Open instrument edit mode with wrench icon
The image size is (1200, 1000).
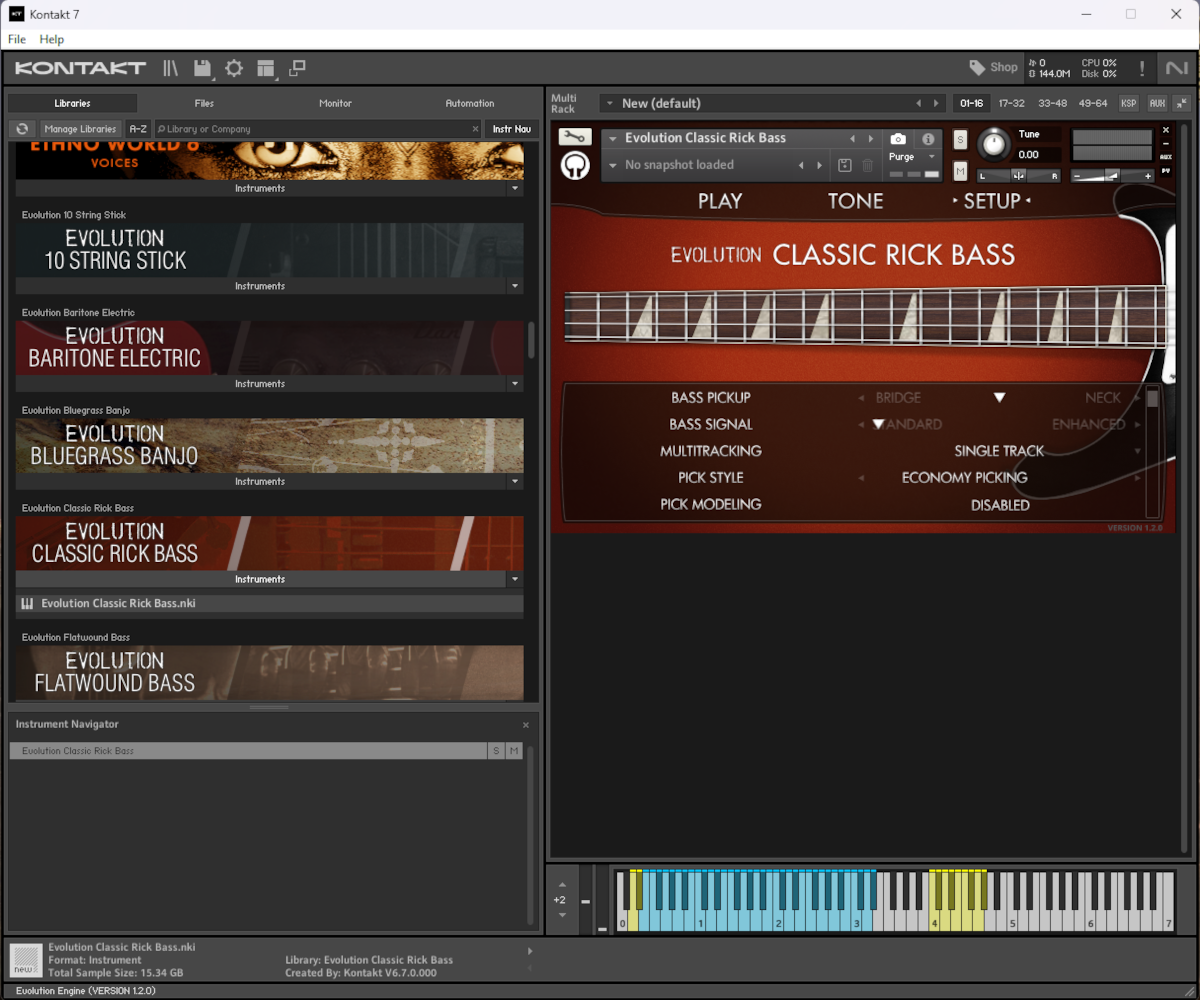coord(575,137)
